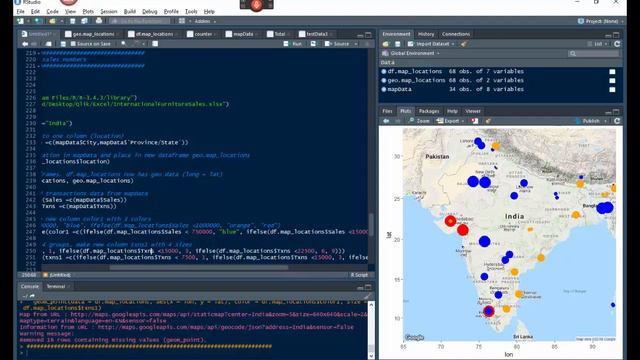Clear all plots with broom icon

(488, 121)
